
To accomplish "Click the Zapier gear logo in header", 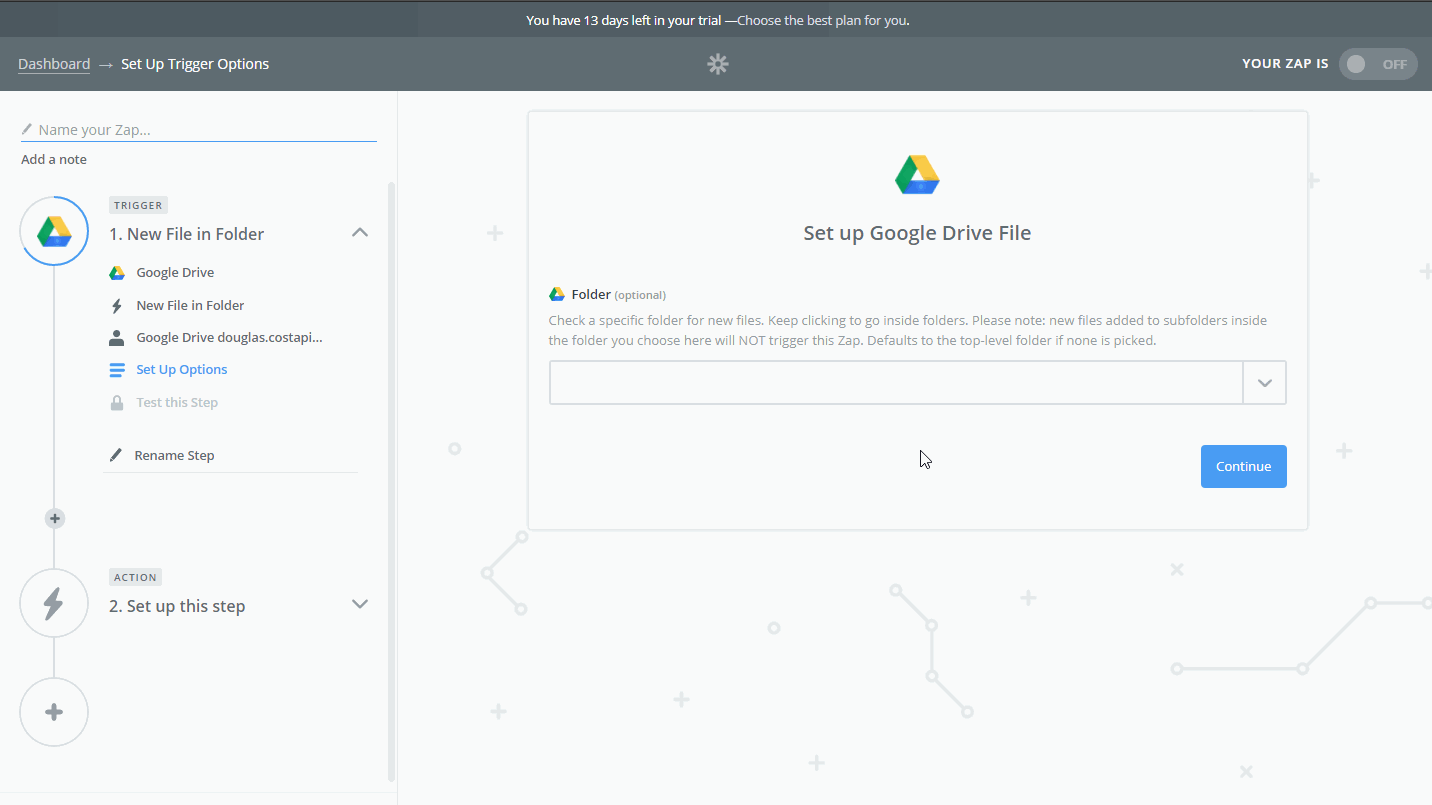I will [x=718, y=64].
